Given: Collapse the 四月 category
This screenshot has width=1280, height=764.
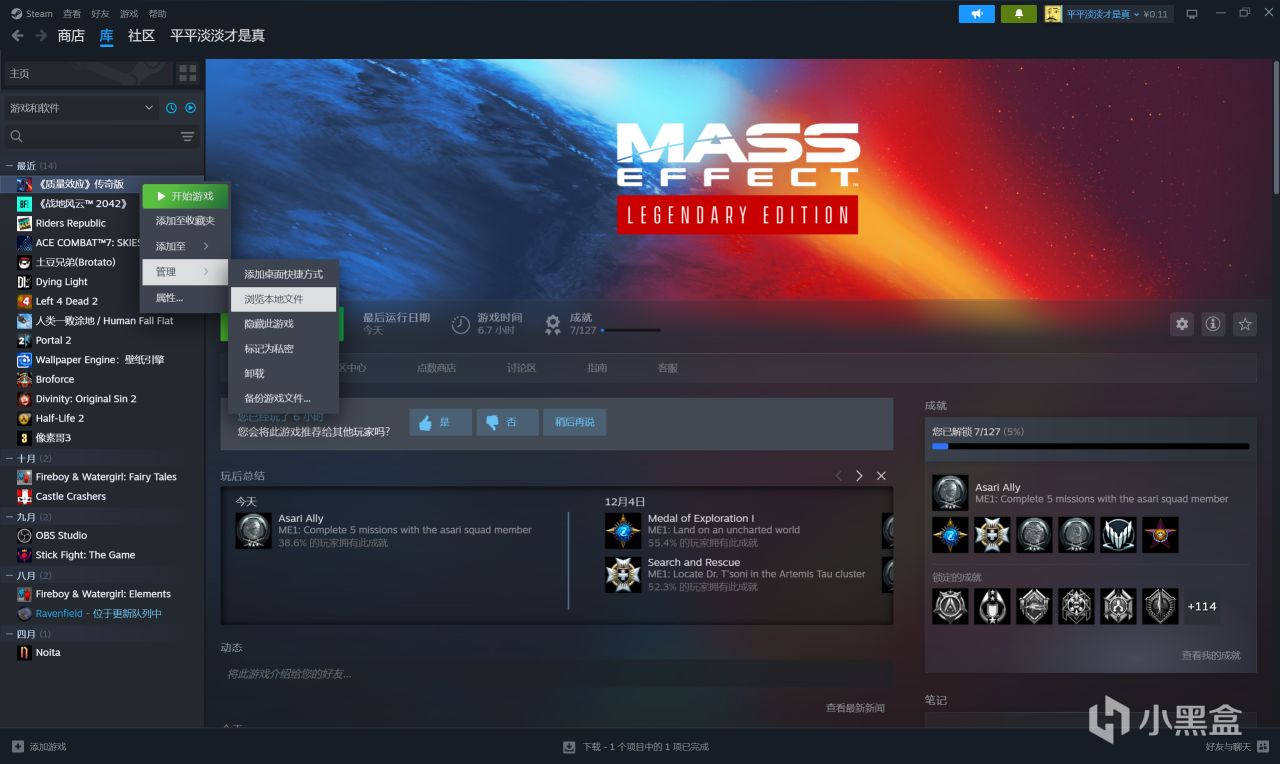Looking at the screenshot, I should (x=9, y=634).
